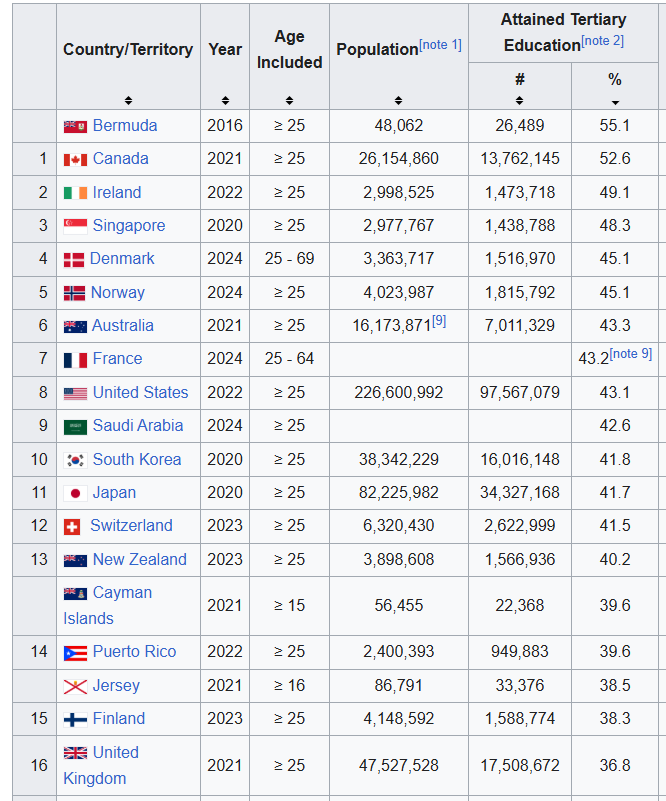The image size is (666, 801).
Task: Open the note 2 reference link
Action: 602,41
